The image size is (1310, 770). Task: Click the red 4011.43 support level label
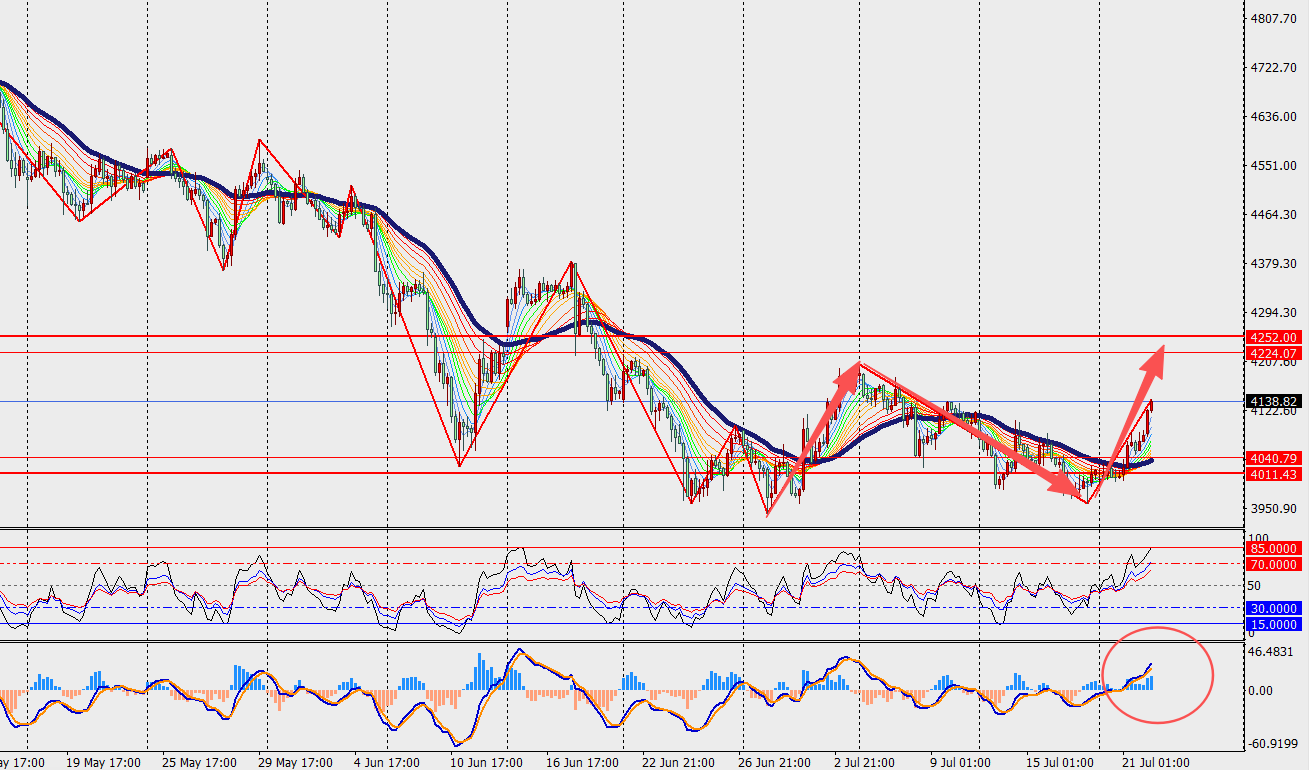[x=1274, y=474]
